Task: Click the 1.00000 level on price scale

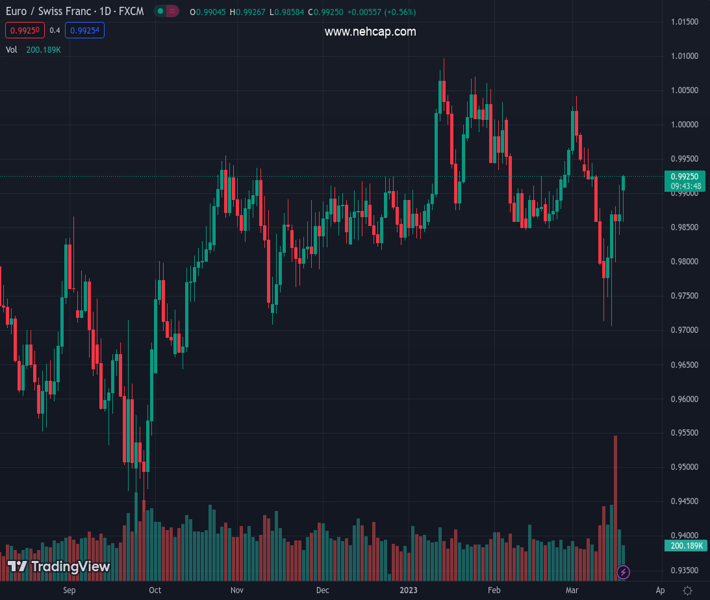Action: click(685, 125)
